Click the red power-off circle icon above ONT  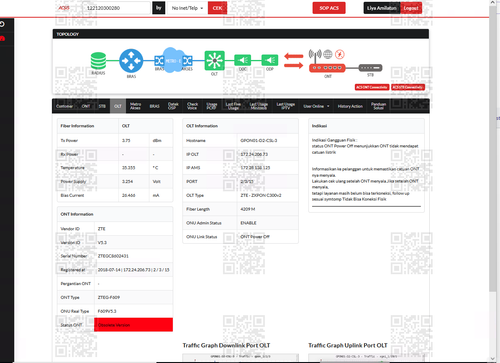tap(340, 54)
